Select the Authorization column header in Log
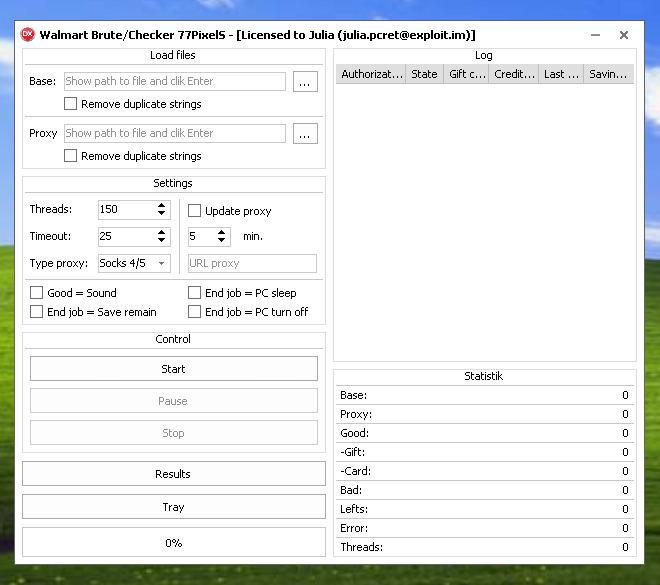 pos(371,74)
